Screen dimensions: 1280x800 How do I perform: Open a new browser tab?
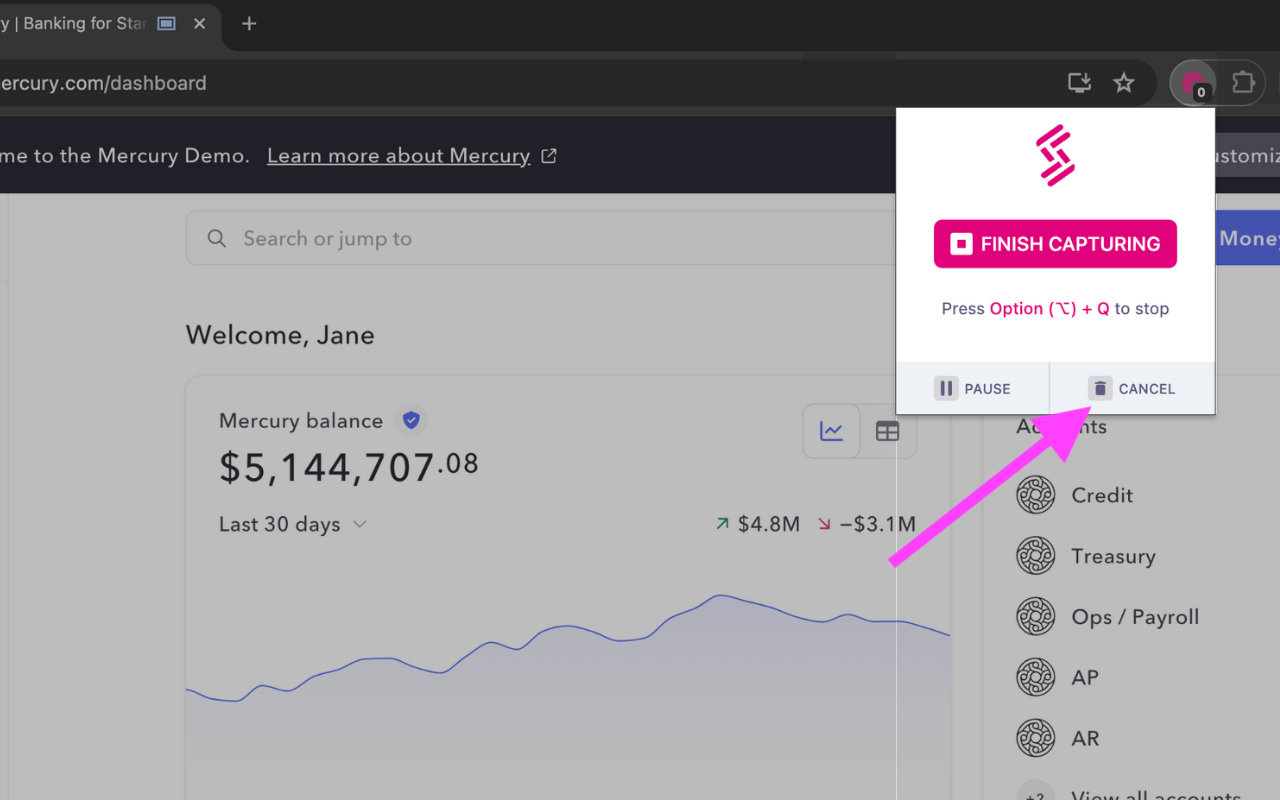[249, 23]
